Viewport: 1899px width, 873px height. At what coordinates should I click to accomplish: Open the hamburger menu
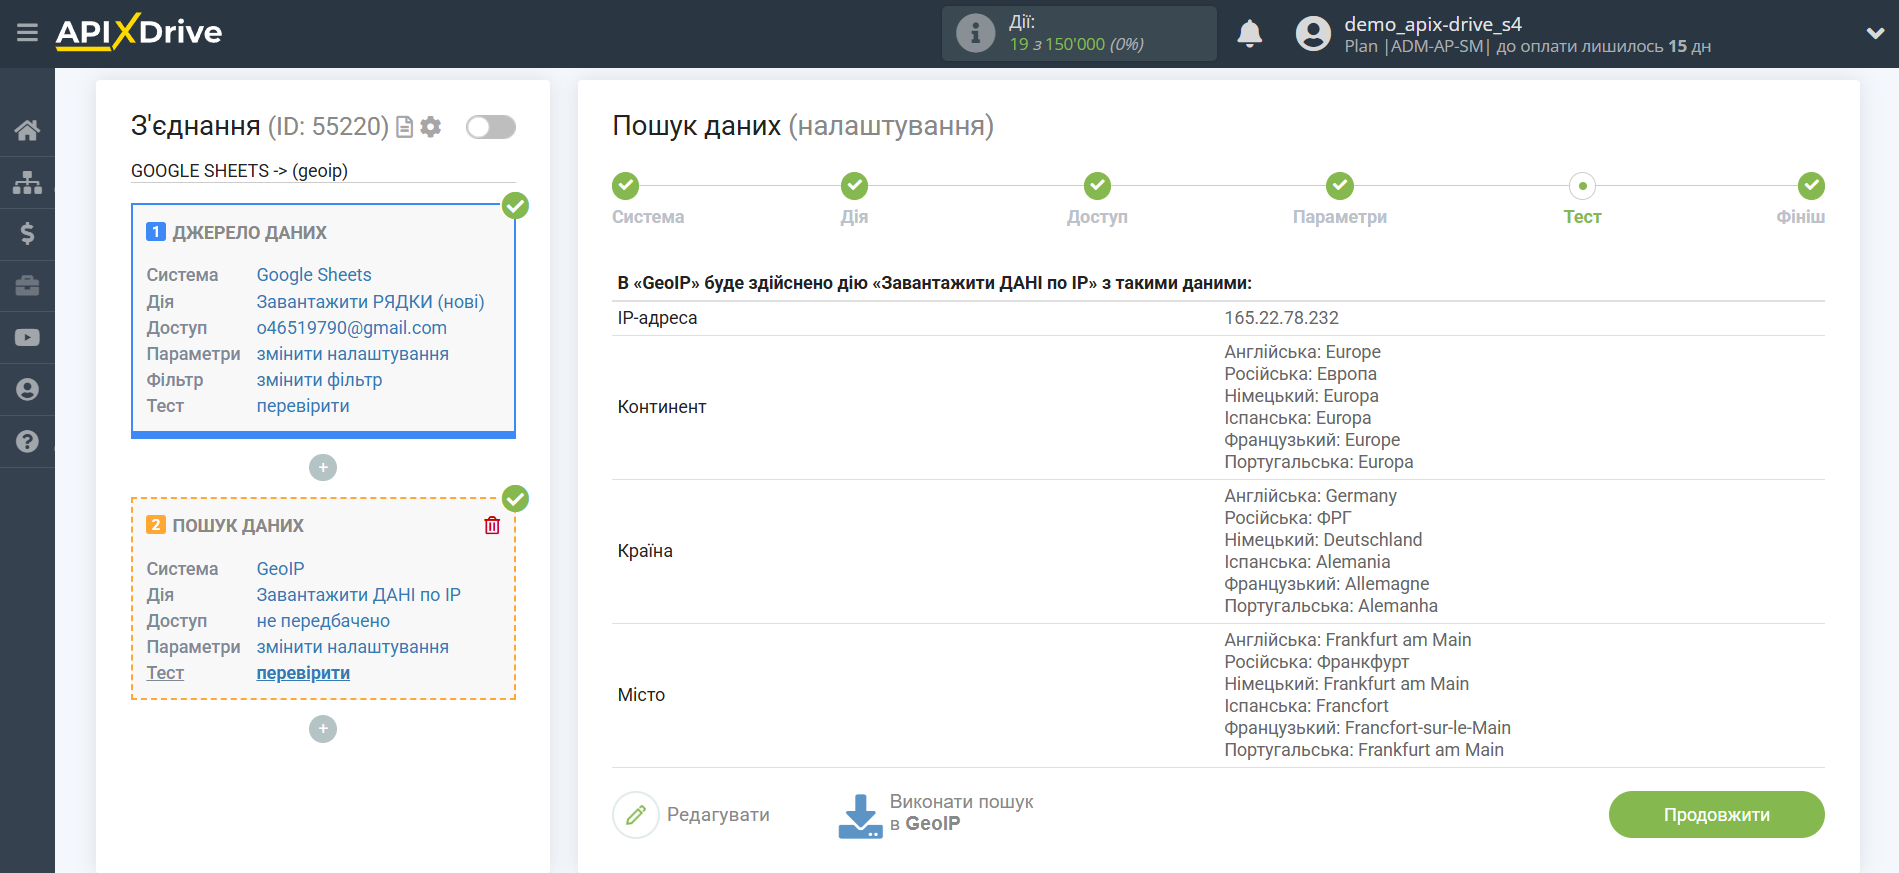[x=27, y=33]
